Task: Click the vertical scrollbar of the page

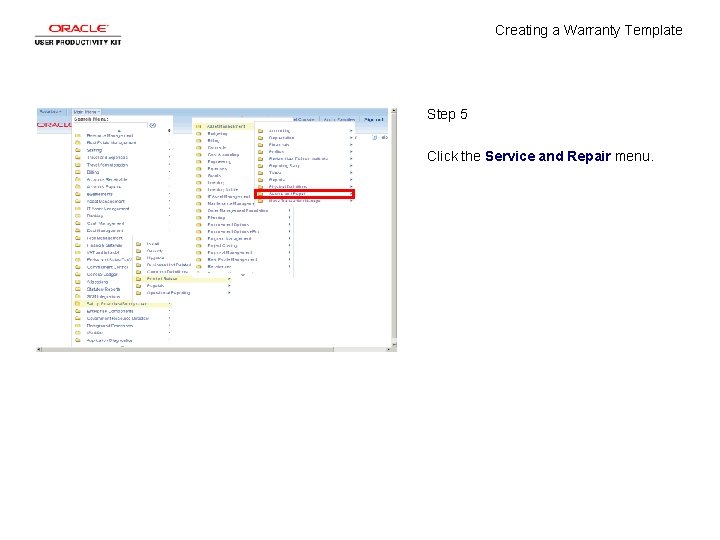Action: [394, 227]
